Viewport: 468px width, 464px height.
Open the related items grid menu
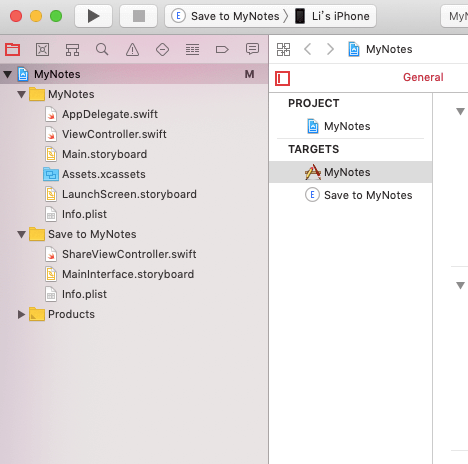click(283, 49)
